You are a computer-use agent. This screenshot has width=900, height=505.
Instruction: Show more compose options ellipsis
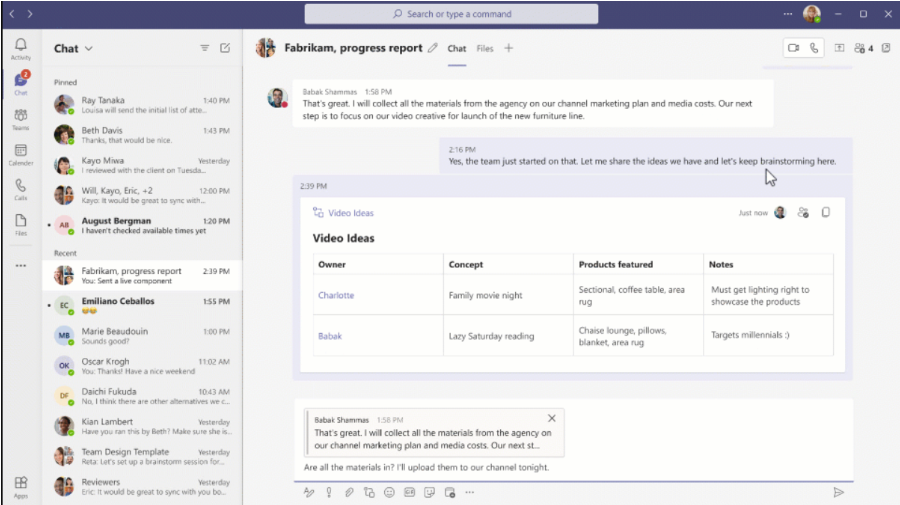(469, 492)
